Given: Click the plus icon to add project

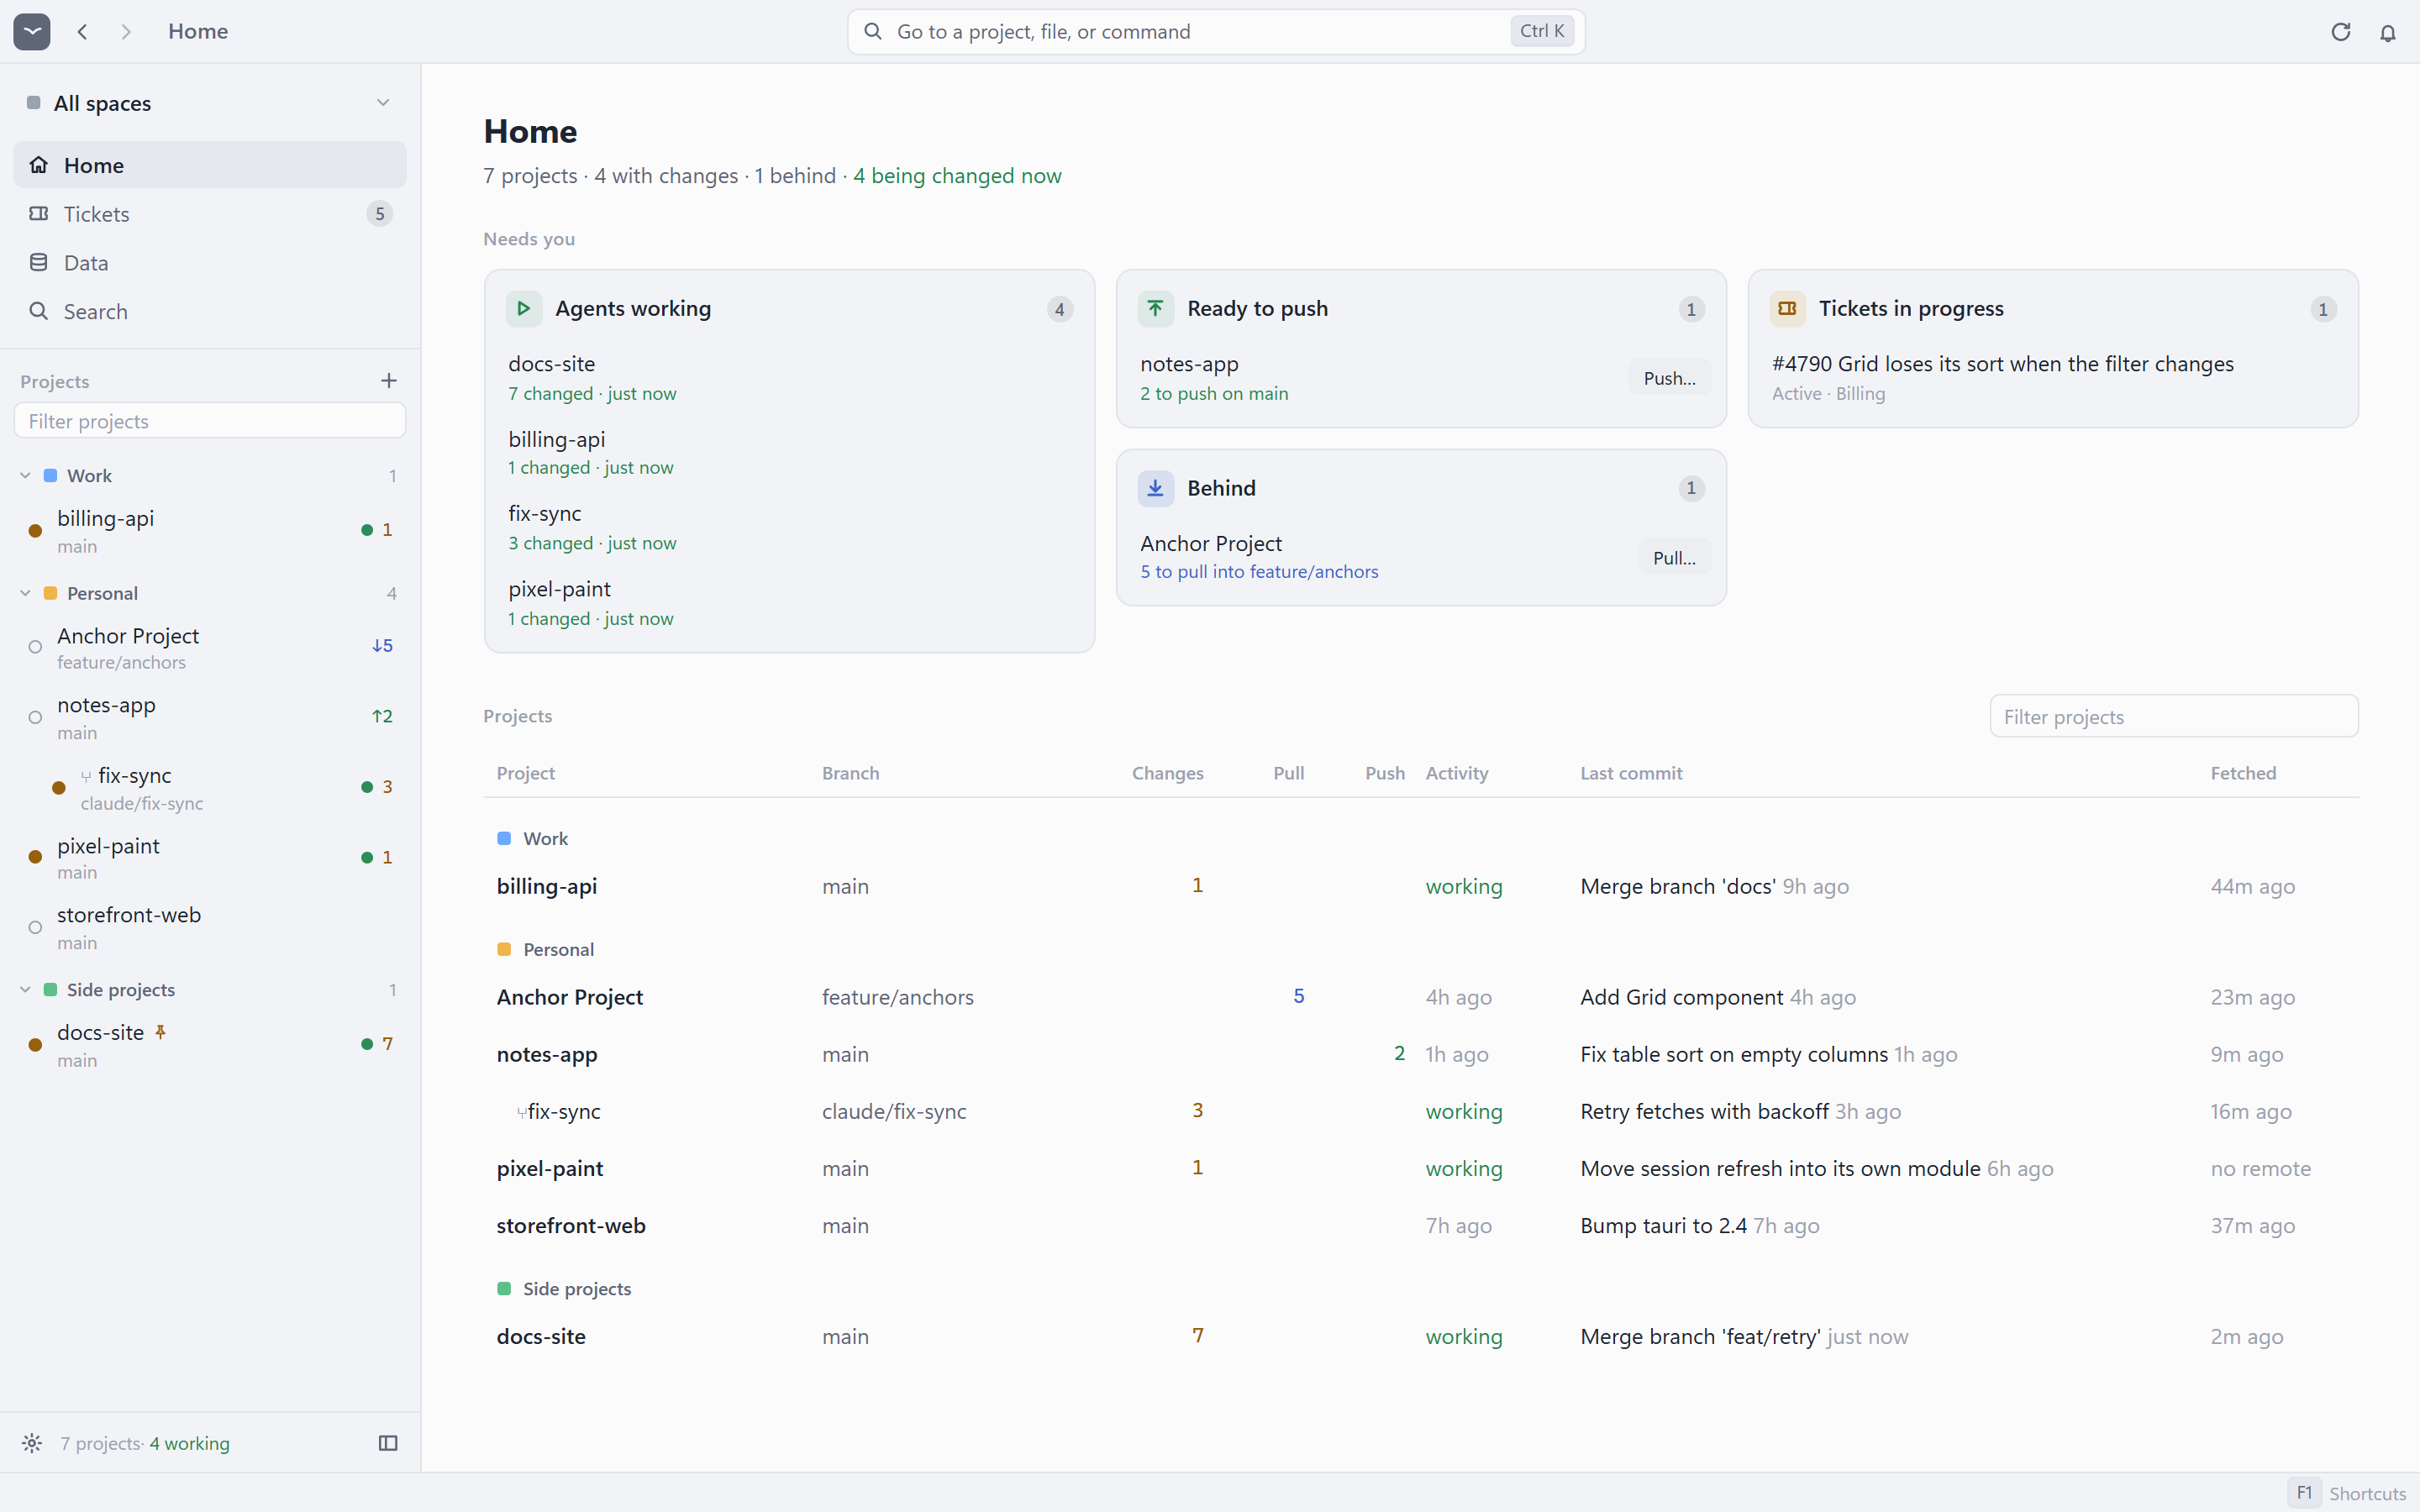Looking at the screenshot, I should click(x=389, y=381).
